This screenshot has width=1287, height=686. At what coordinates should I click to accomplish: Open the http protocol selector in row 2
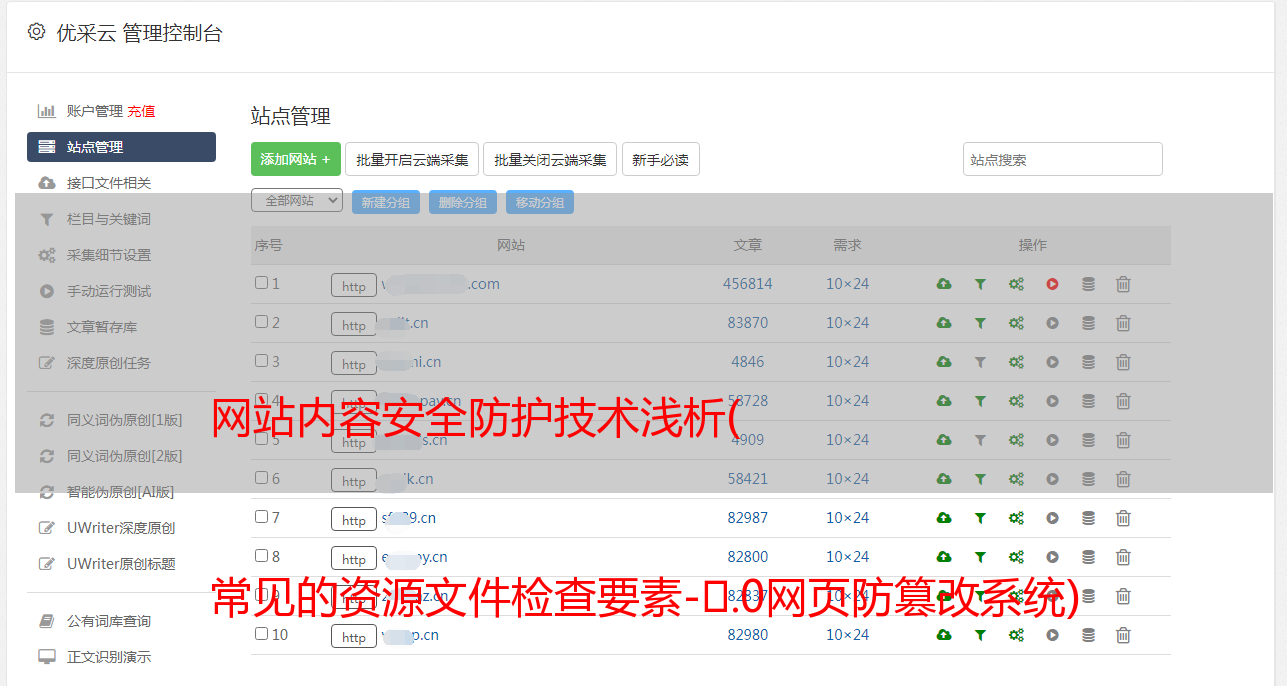pyautogui.click(x=354, y=325)
